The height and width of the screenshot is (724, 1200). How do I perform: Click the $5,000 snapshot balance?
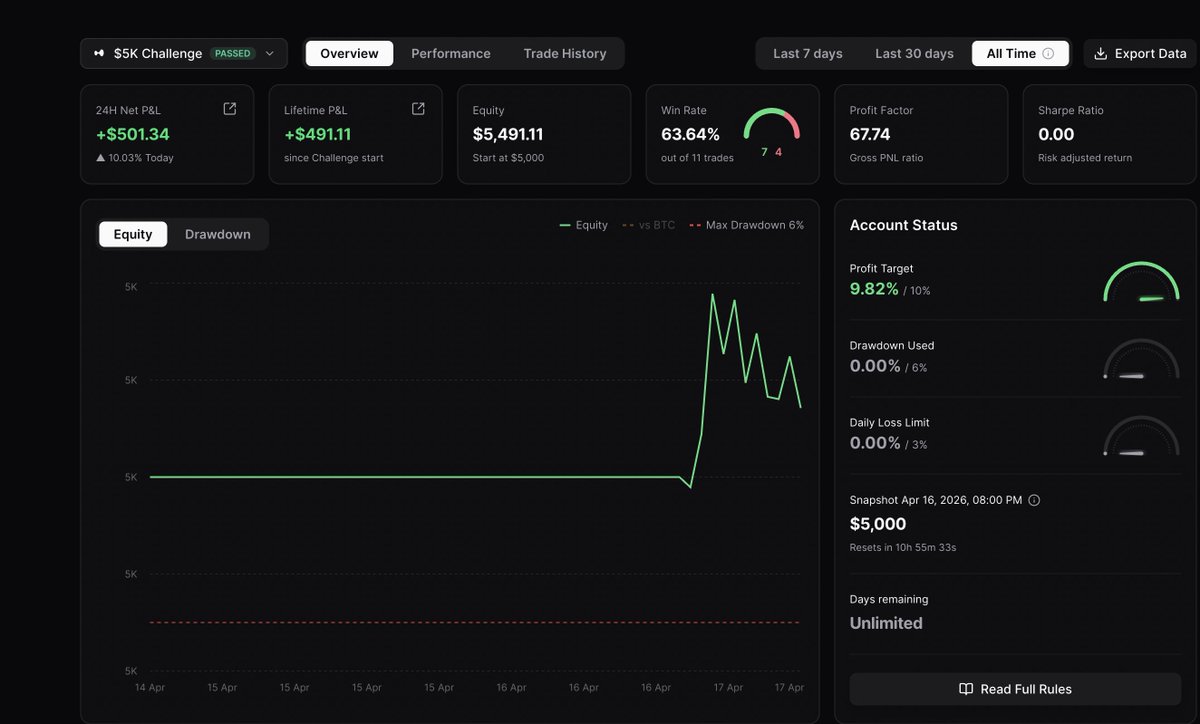coord(878,524)
